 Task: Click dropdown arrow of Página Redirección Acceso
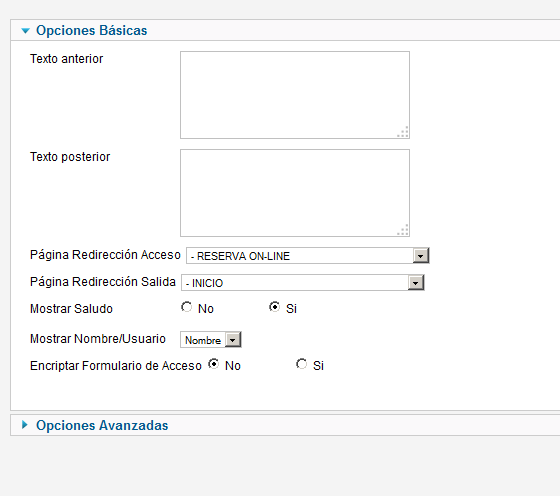(x=421, y=256)
